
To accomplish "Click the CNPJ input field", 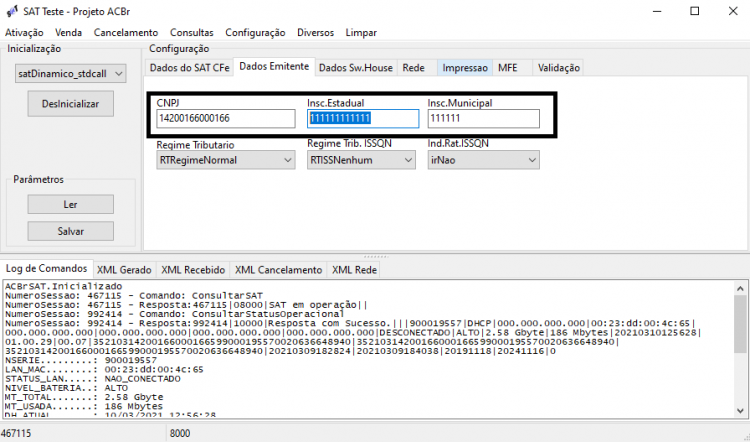I will [226, 119].
